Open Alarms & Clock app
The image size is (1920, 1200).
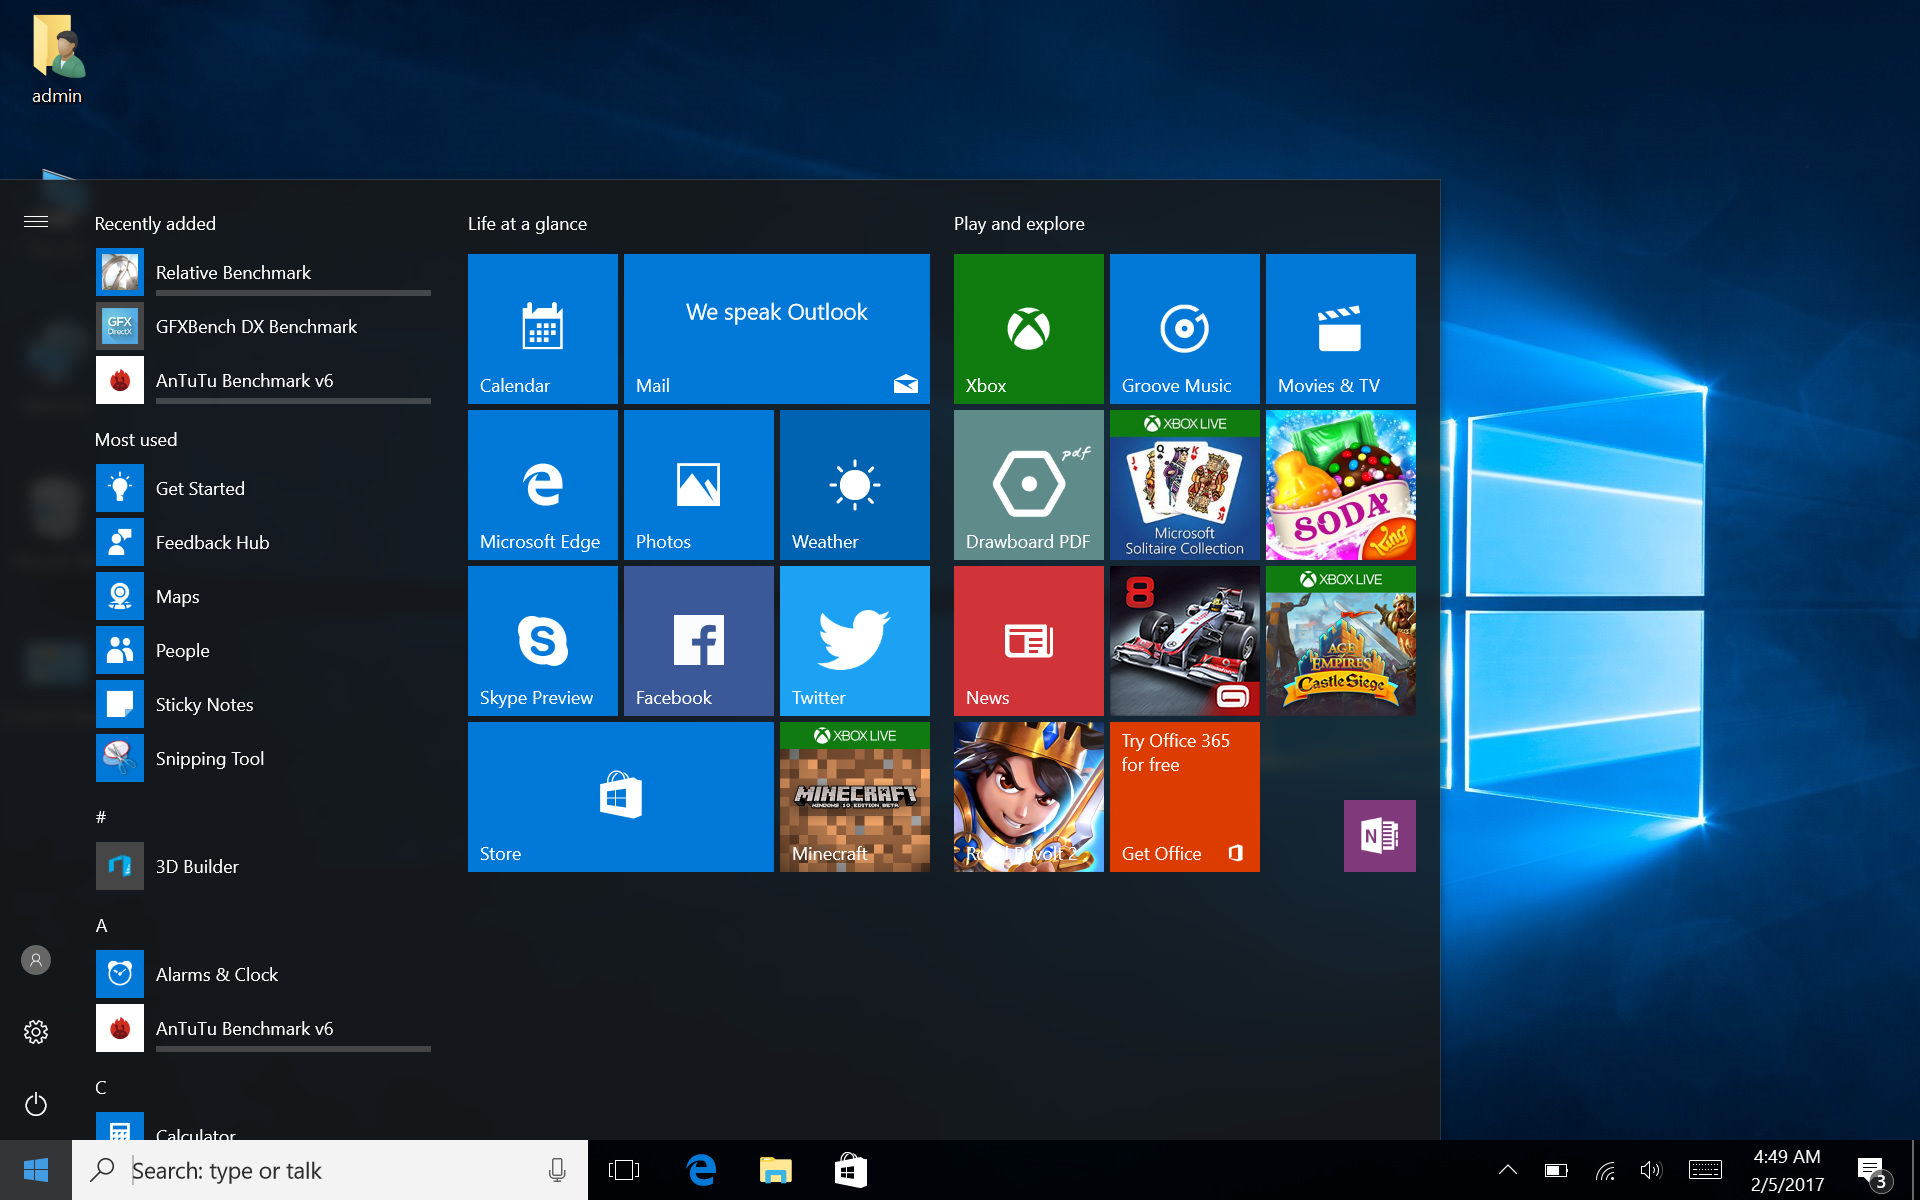(x=263, y=974)
